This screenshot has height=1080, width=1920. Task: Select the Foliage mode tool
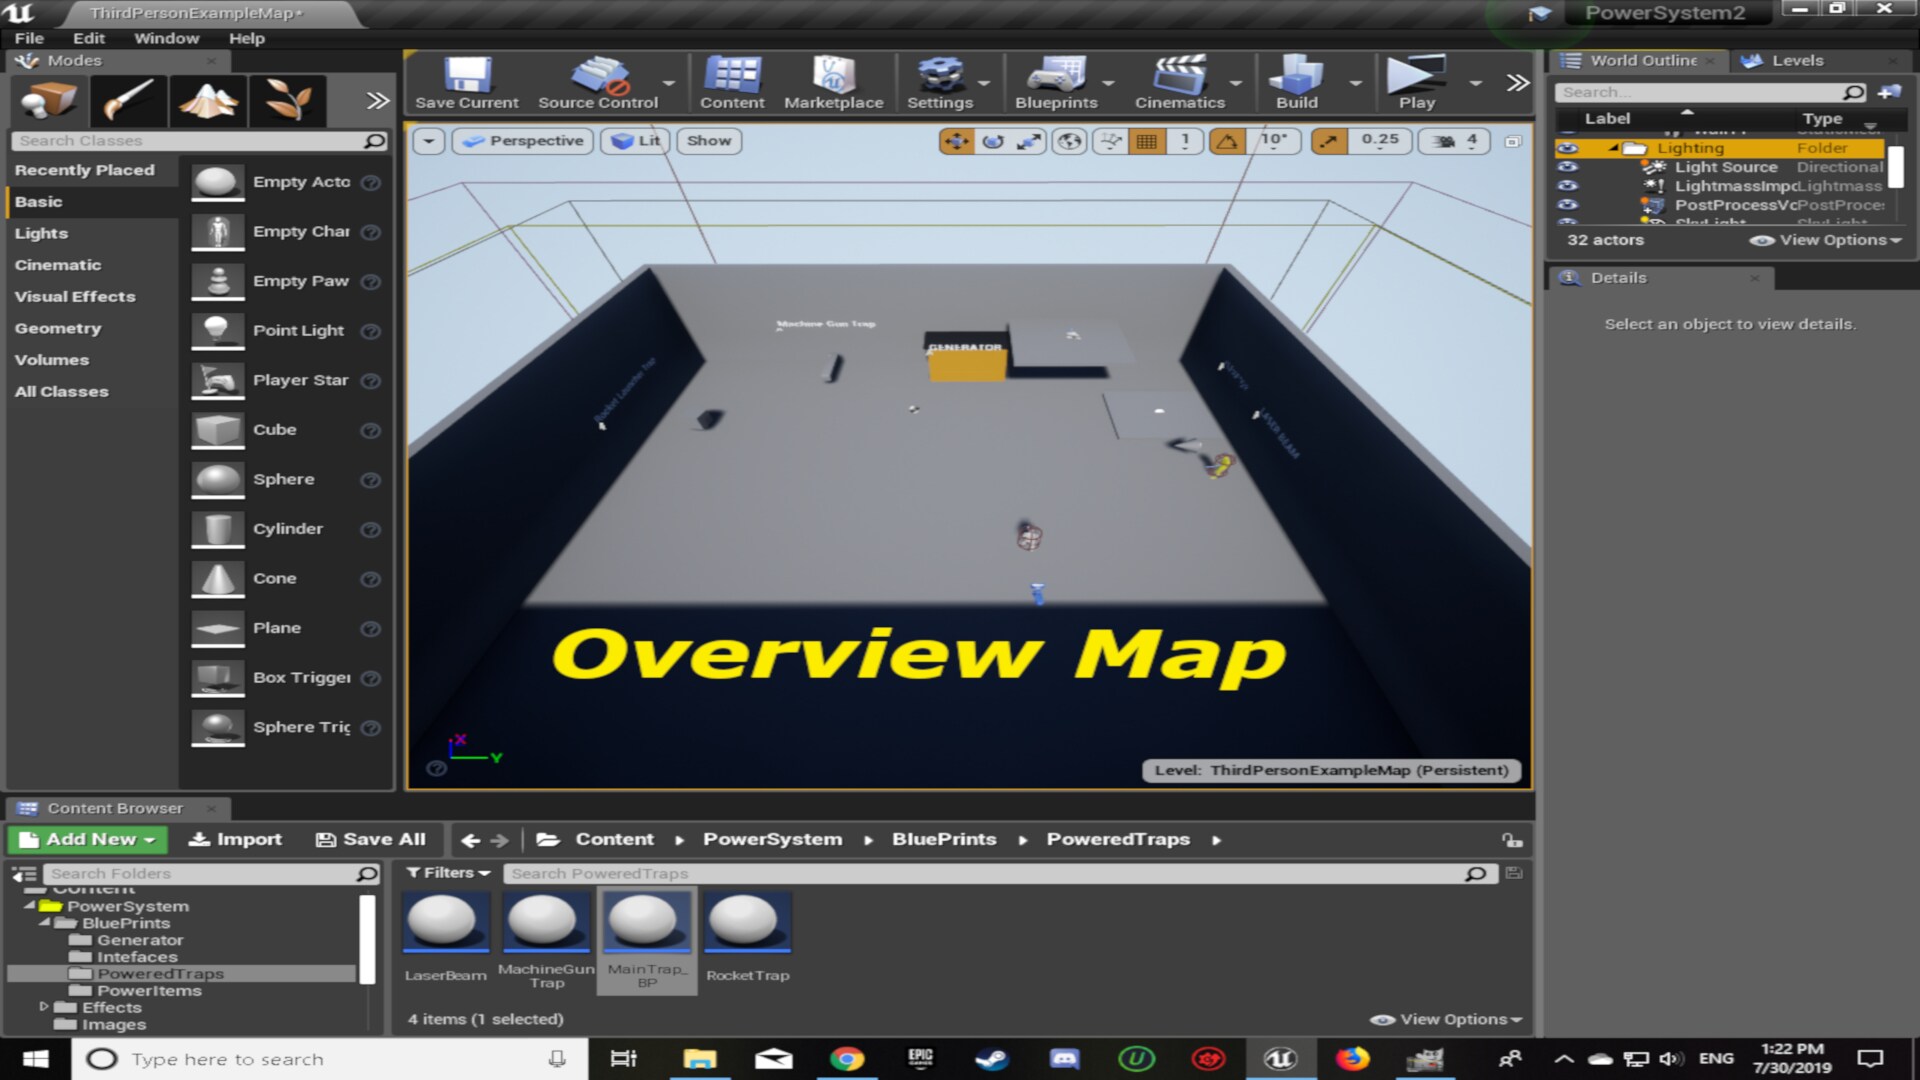pos(288,100)
